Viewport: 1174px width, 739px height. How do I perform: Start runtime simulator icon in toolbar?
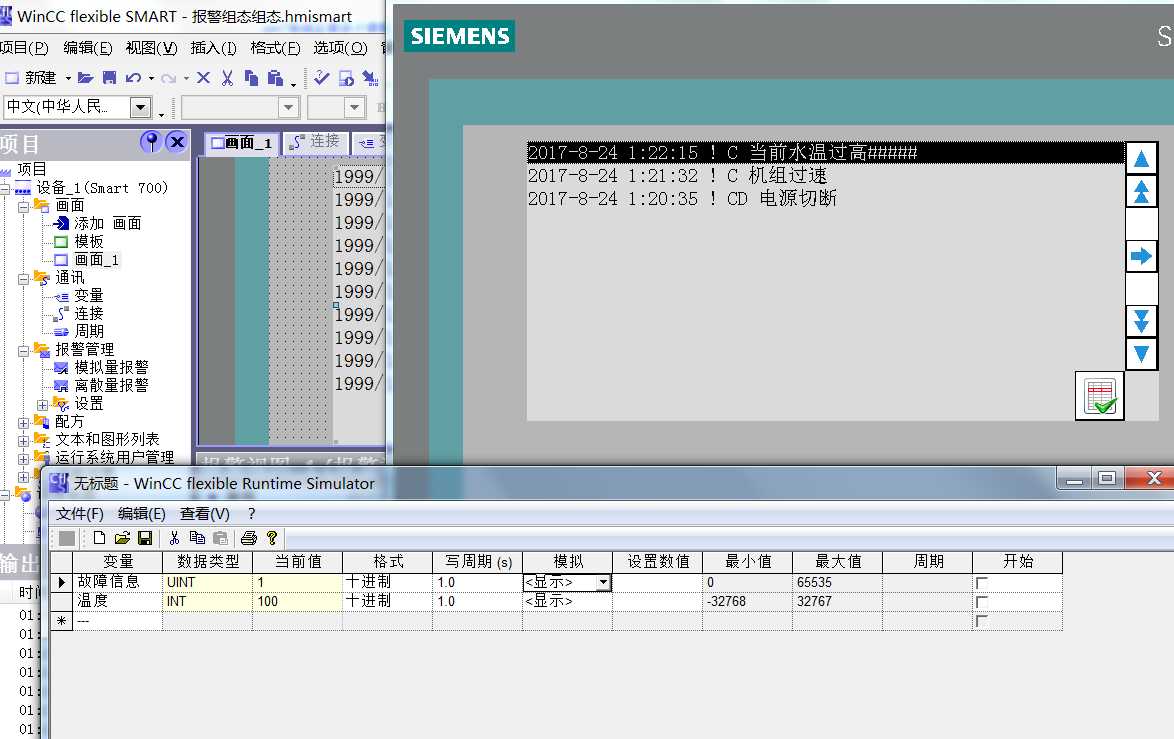tap(346, 77)
